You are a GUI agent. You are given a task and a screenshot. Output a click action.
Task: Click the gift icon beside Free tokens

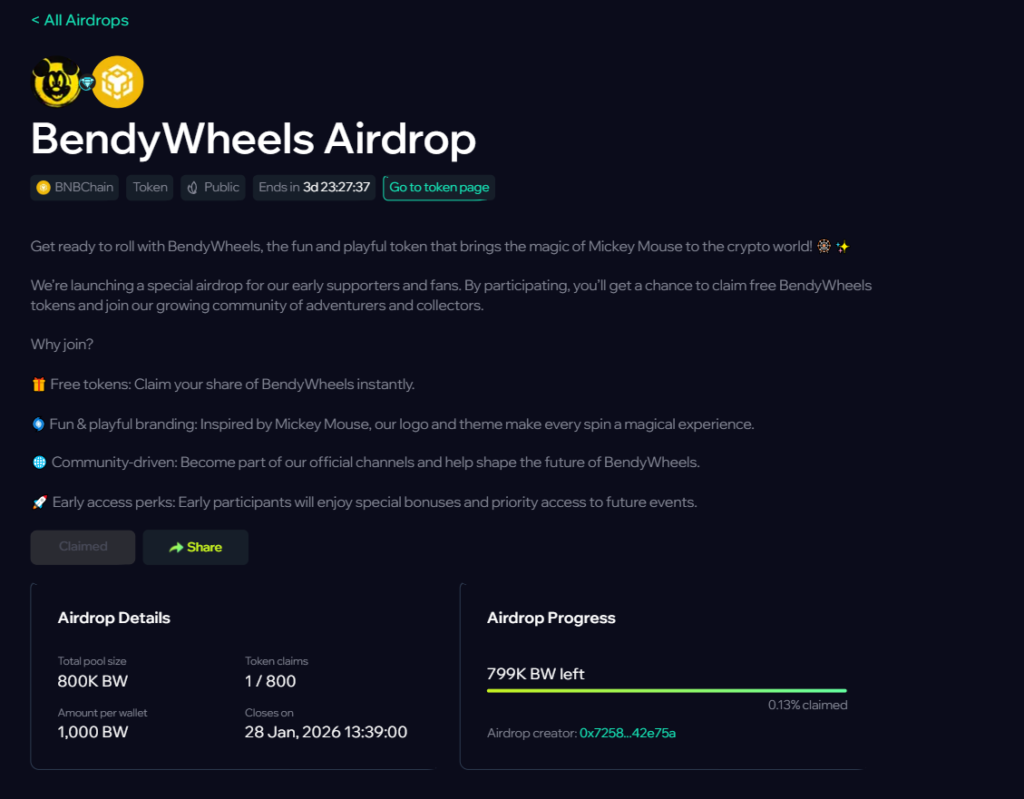pos(39,384)
